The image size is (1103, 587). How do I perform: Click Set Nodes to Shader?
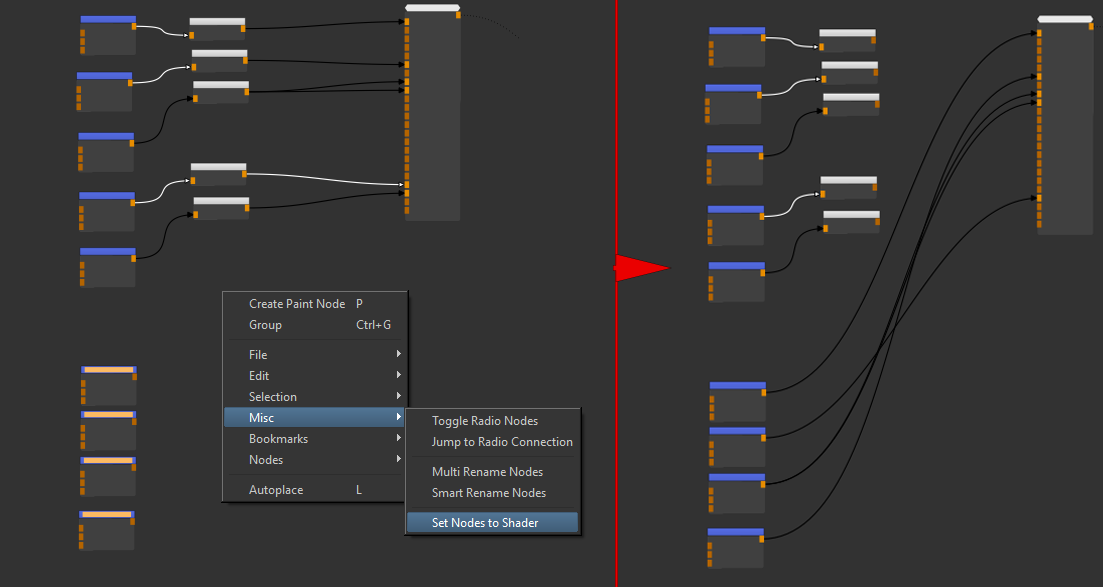click(x=485, y=523)
